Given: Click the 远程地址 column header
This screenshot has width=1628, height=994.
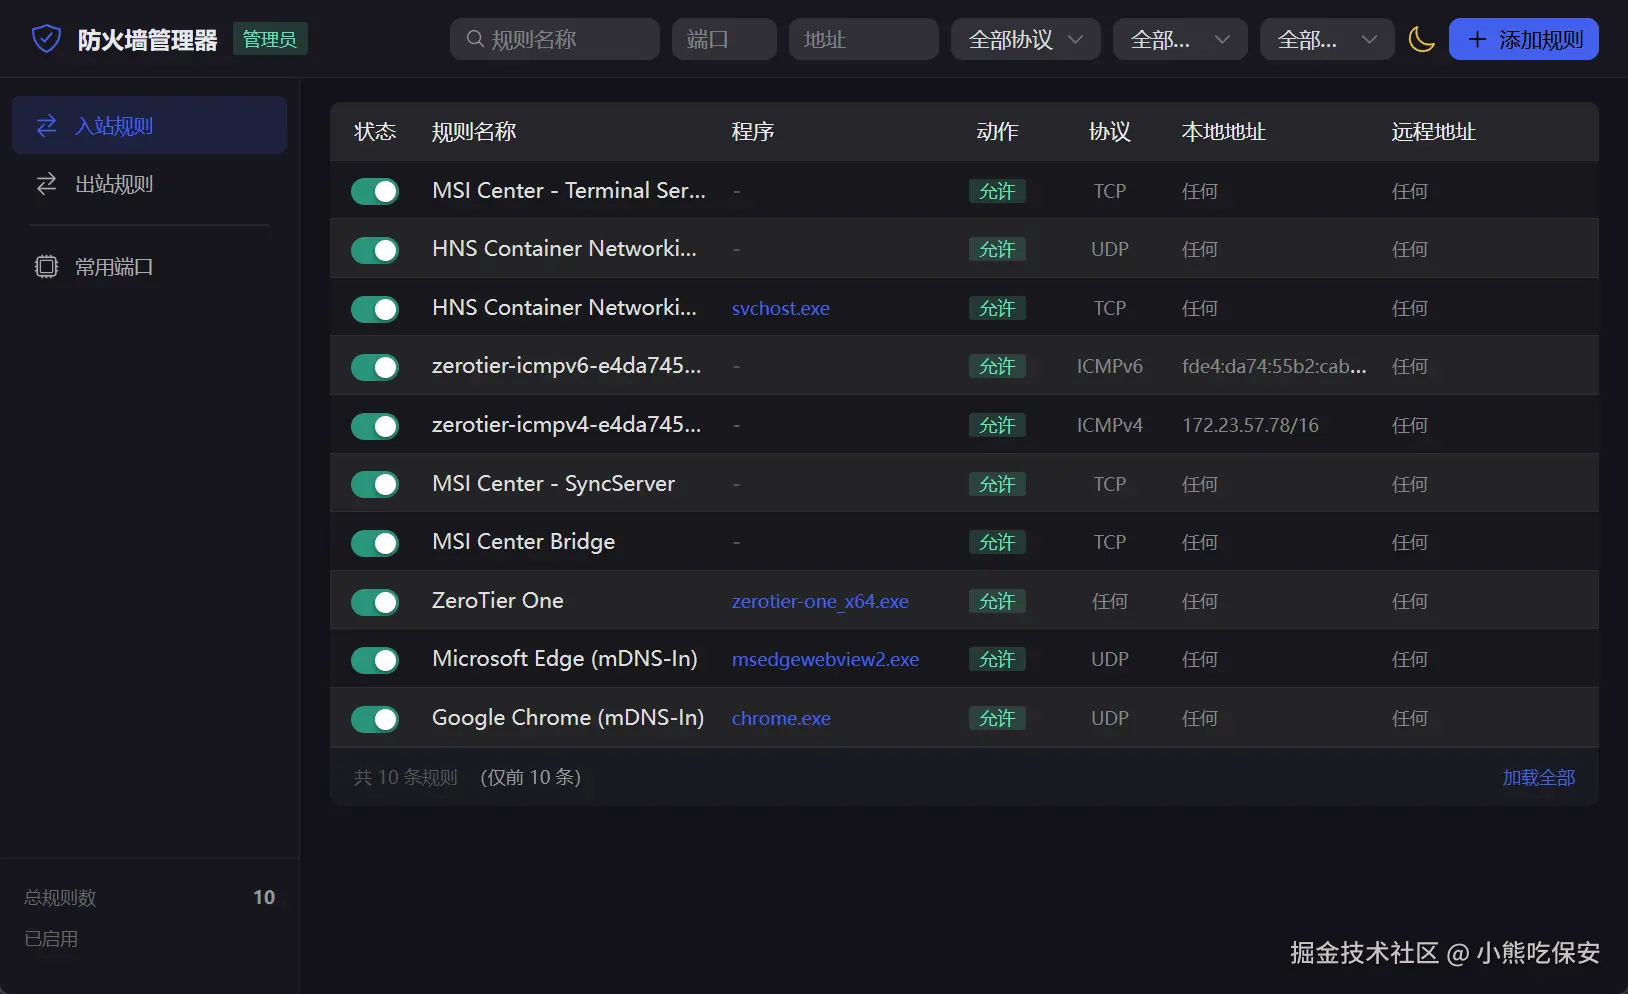Looking at the screenshot, I should pos(1434,132).
